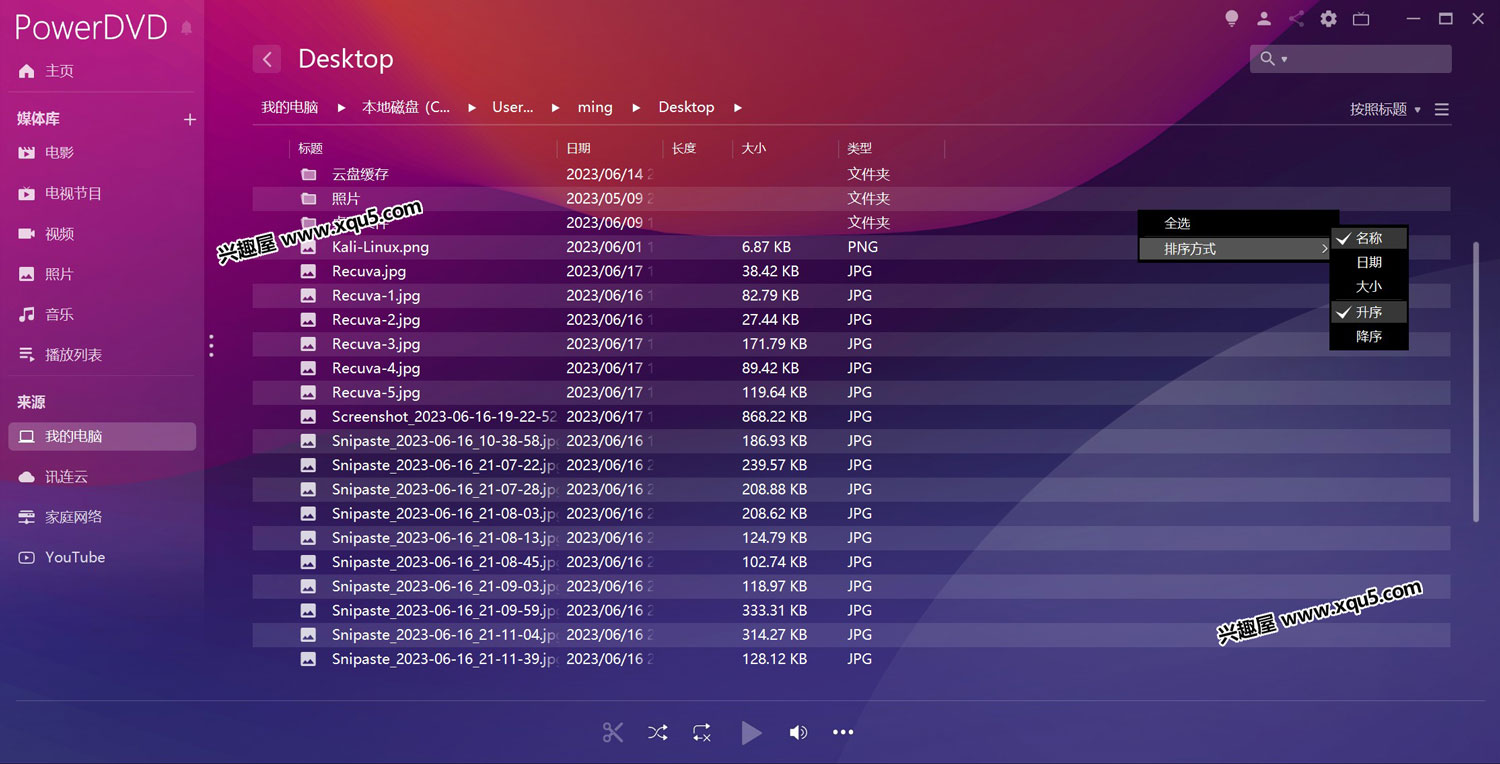
Task: Click the 日期 column header
Action: tap(578, 149)
